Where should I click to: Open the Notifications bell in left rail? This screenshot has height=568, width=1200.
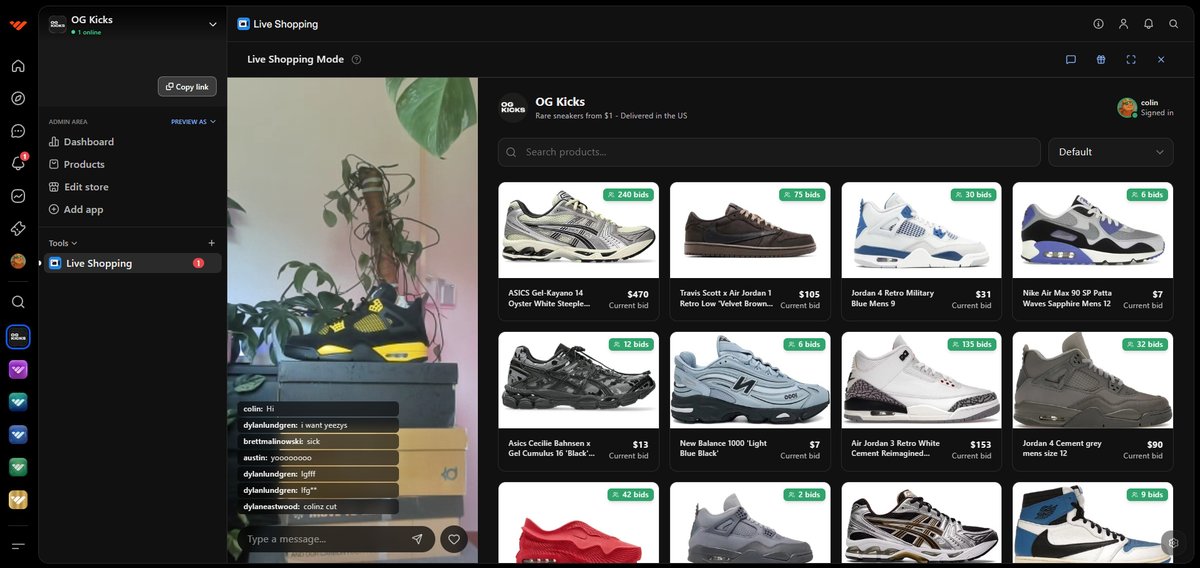click(x=18, y=163)
